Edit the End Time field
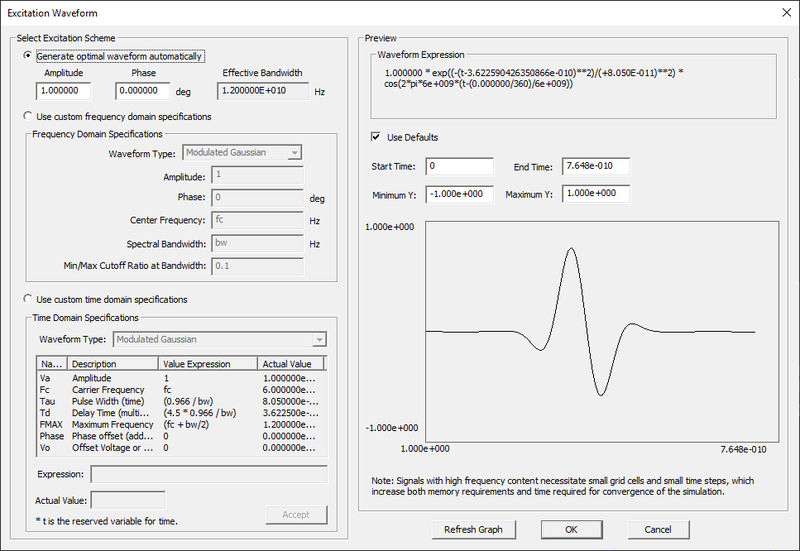This screenshot has width=800, height=551. [x=596, y=166]
